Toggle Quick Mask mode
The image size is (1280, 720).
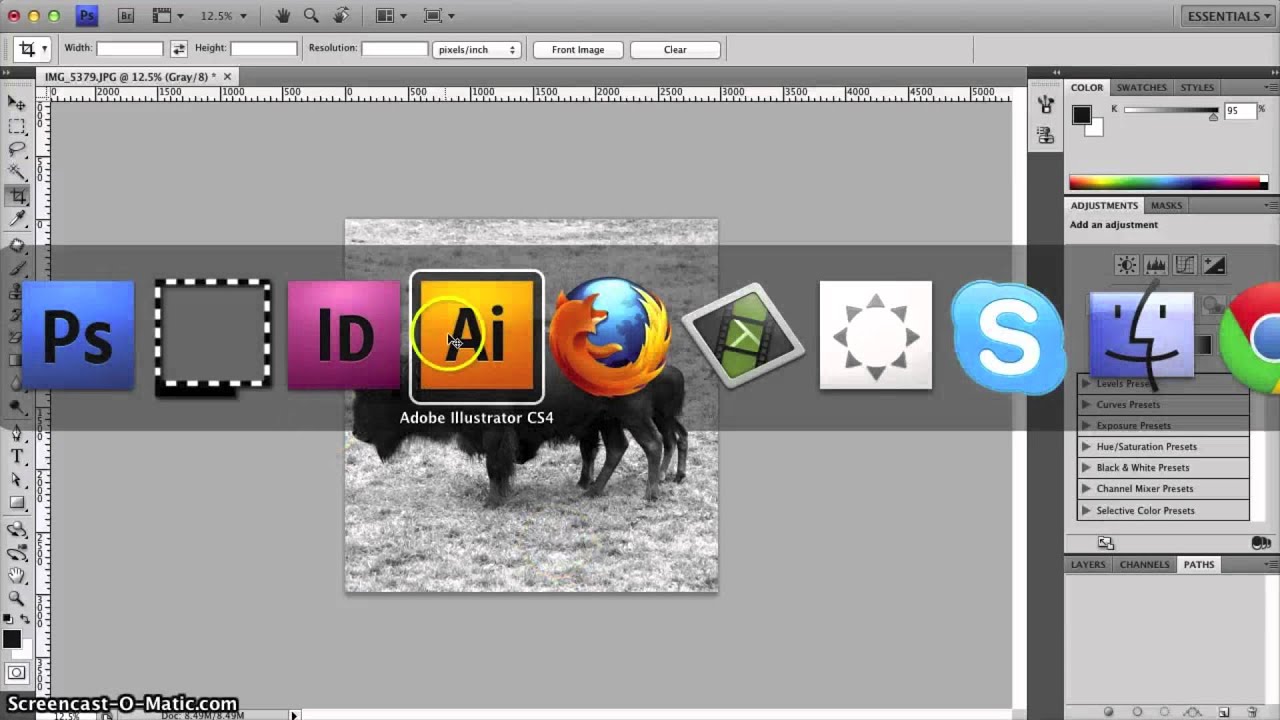coord(17,673)
